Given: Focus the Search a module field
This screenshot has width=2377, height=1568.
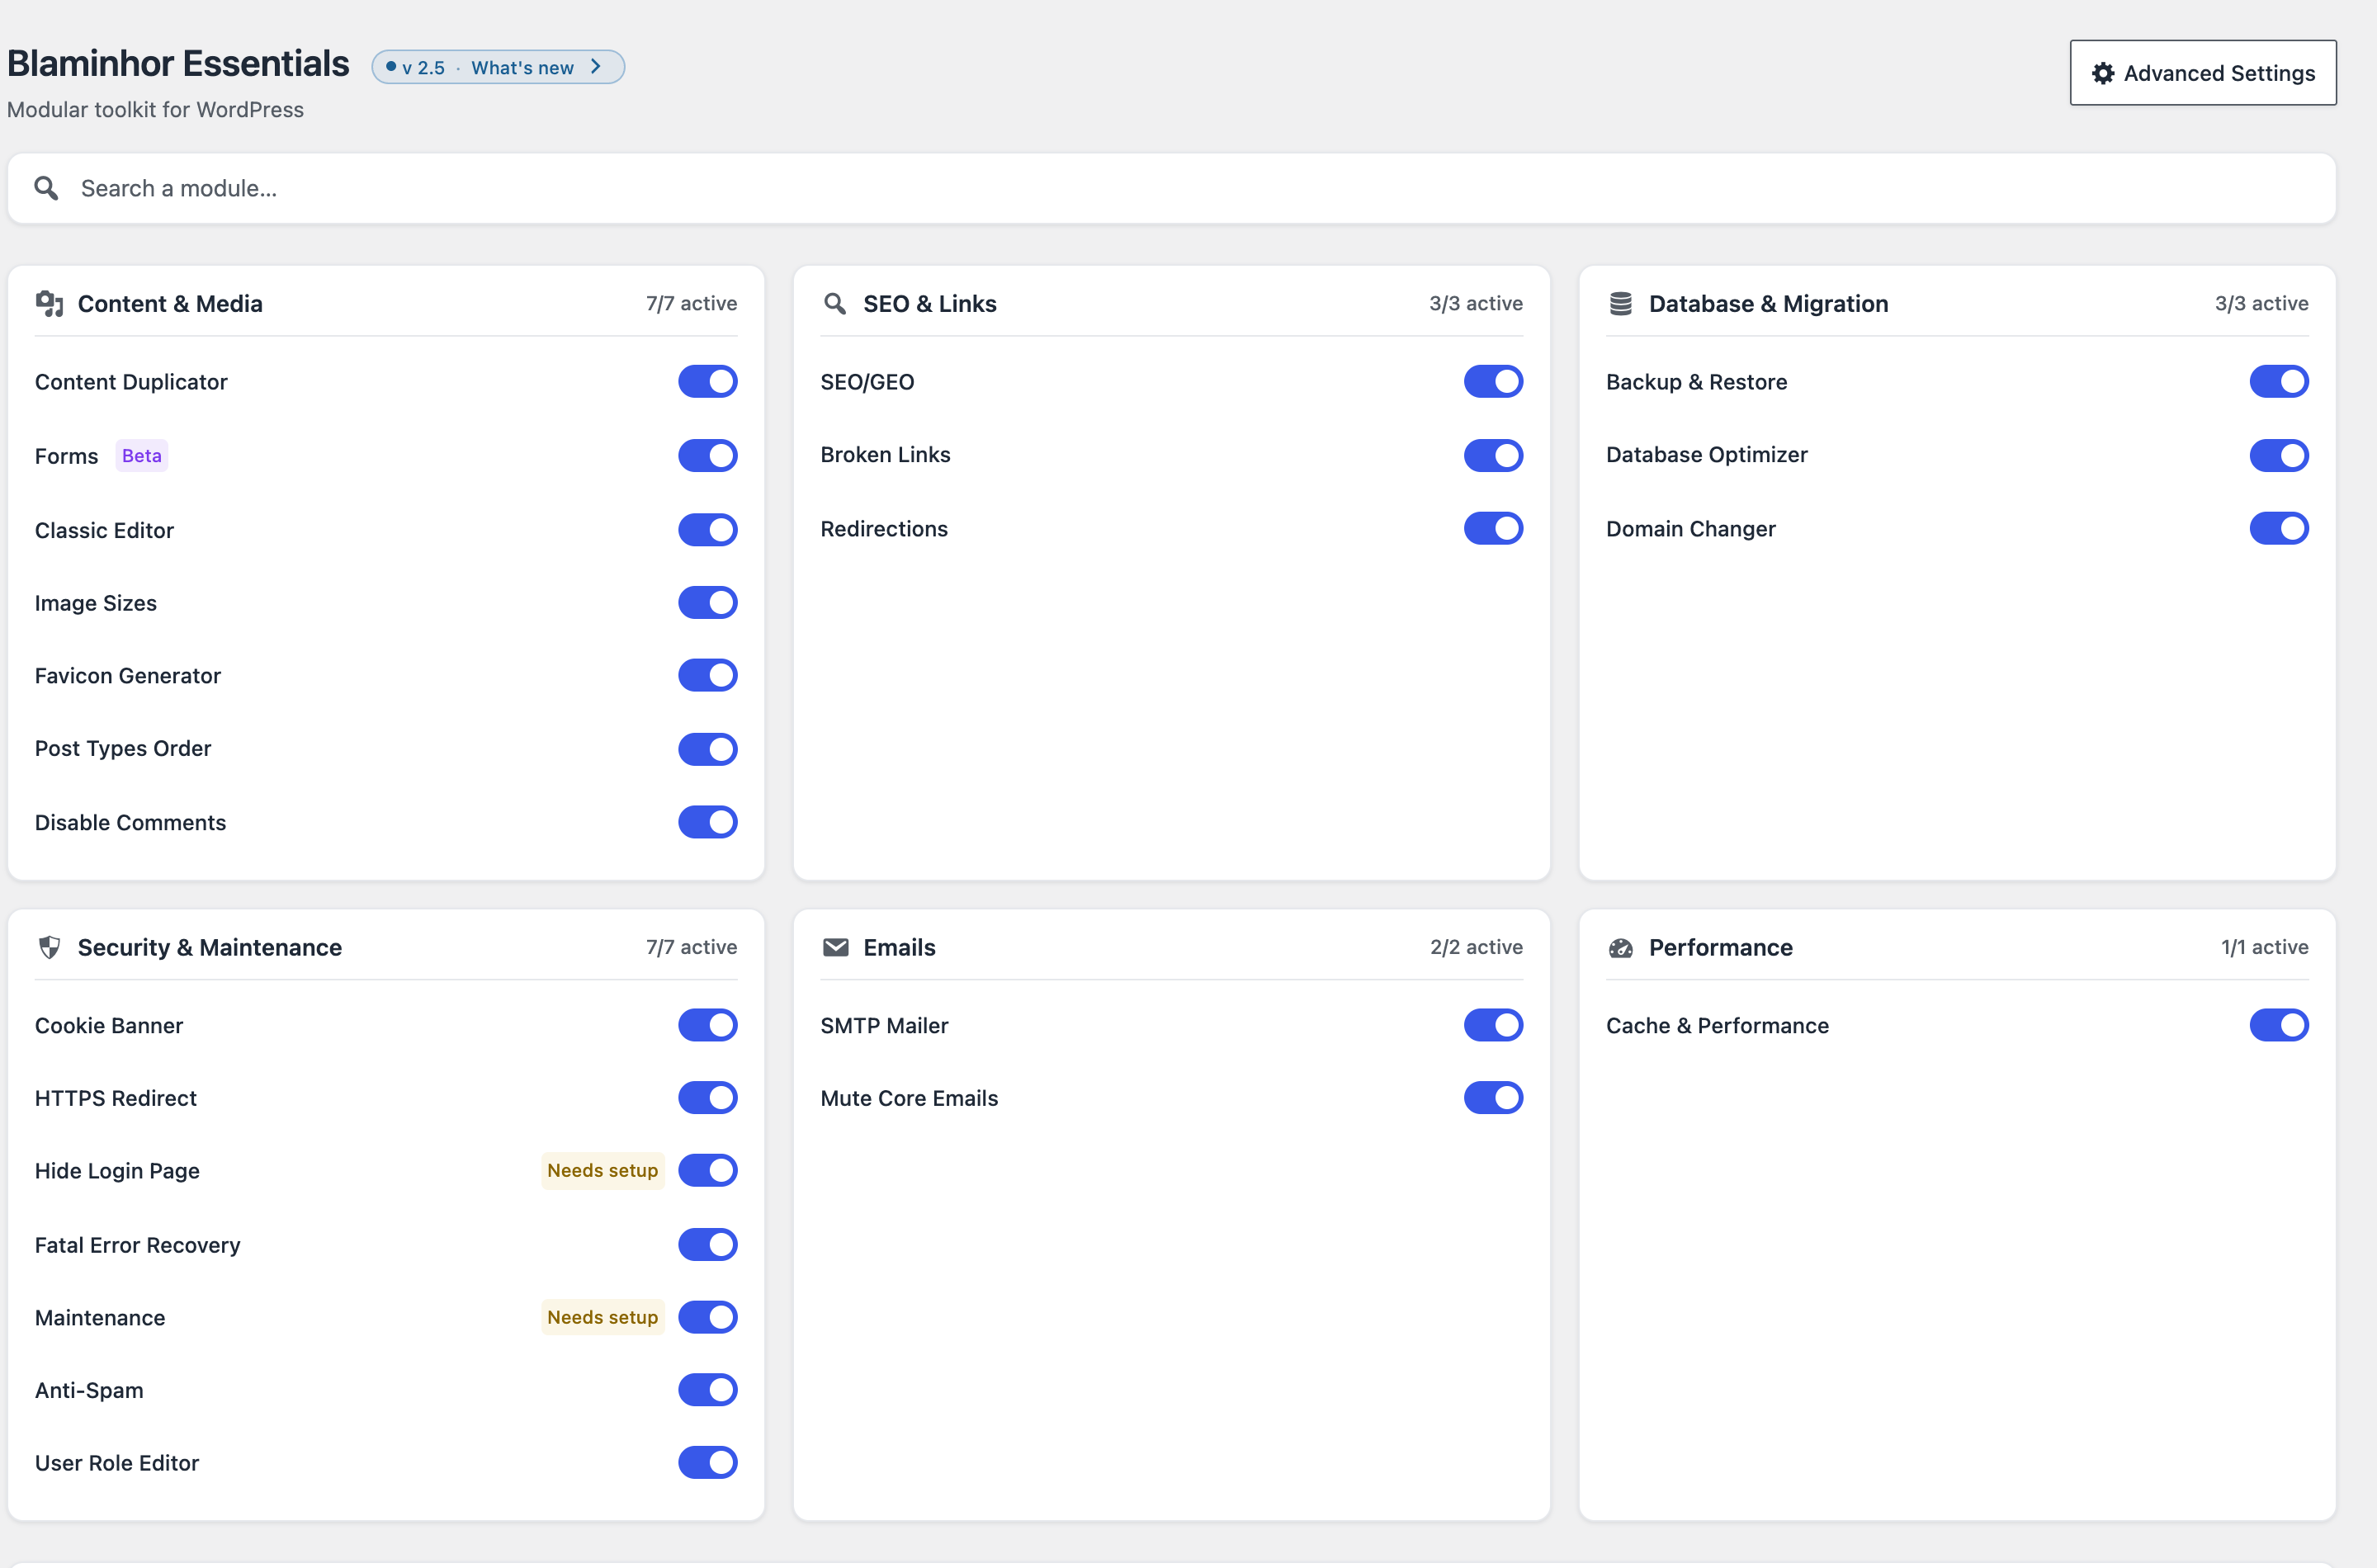Looking at the screenshot, I should [x=1171, y=188].
